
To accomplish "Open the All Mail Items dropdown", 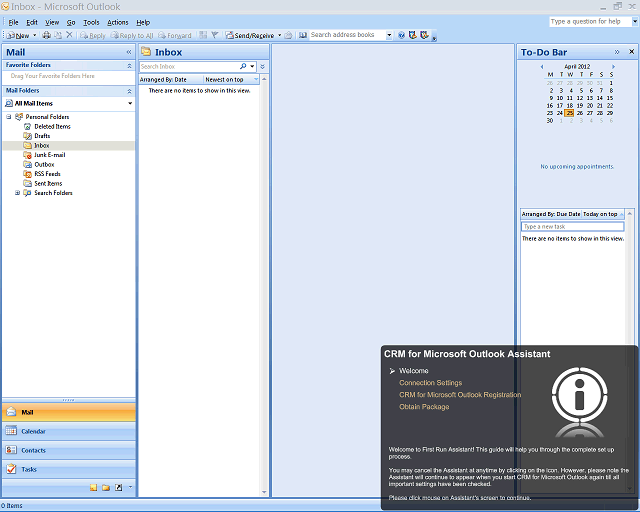I will 130,103.
